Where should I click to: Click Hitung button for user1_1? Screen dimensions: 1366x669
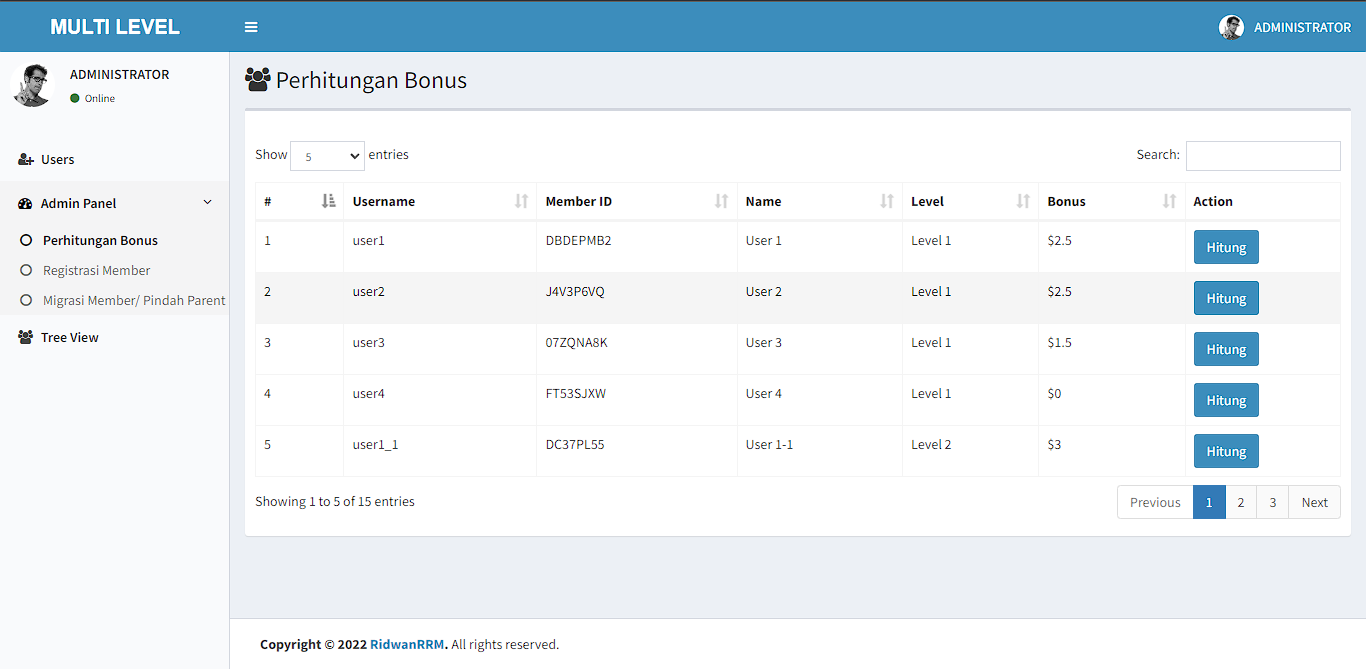coord(1226,451)
